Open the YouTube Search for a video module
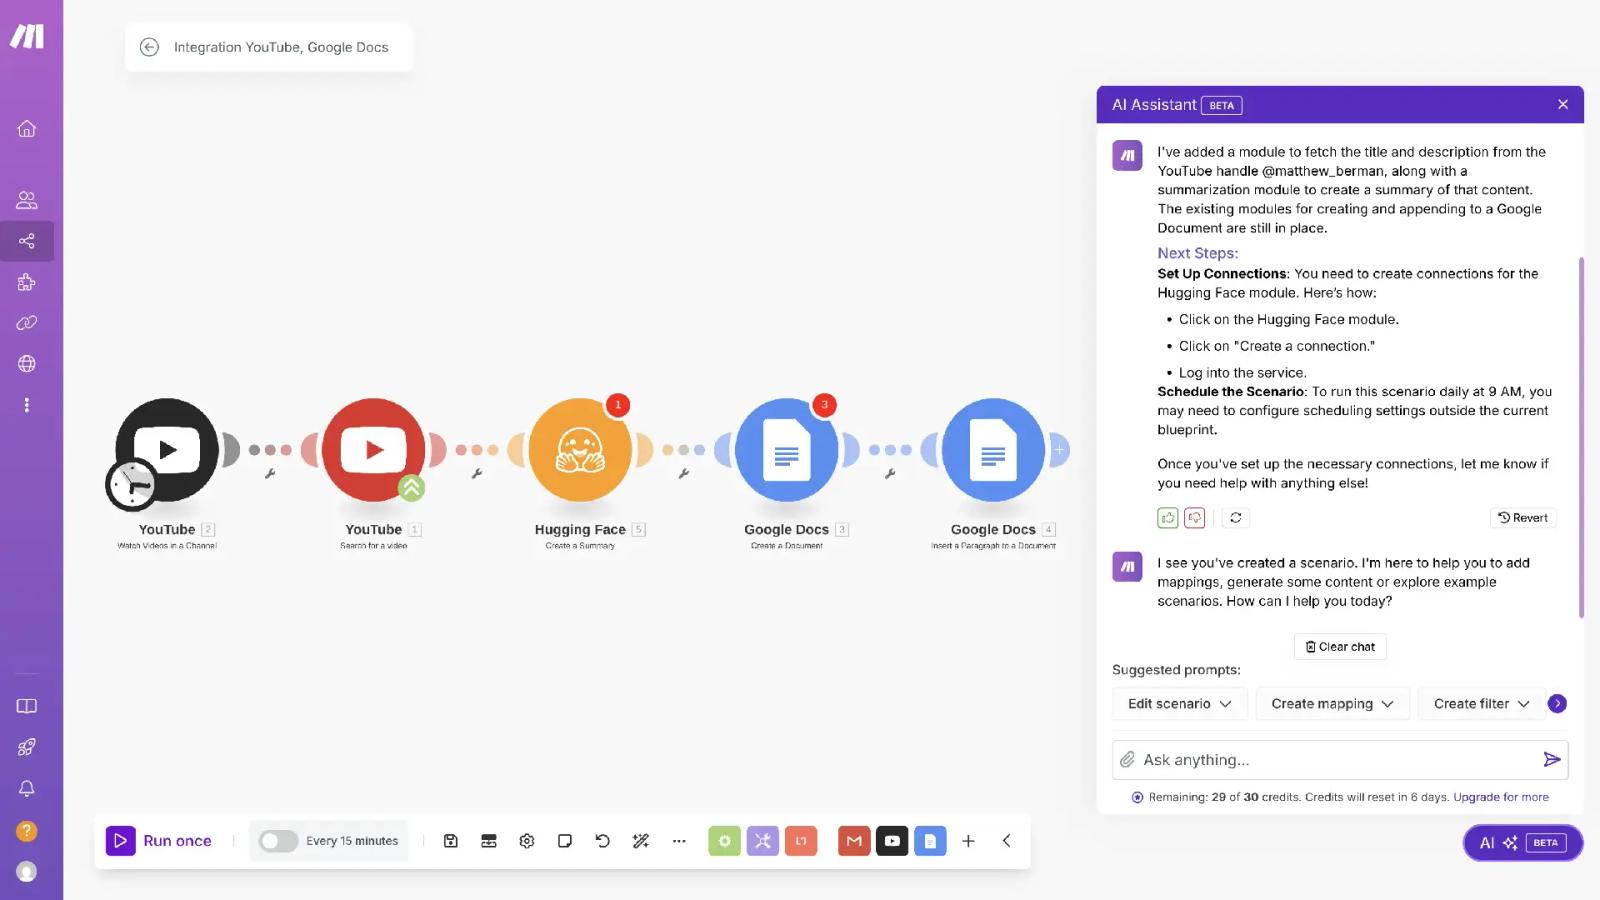The image size is (1600, 900). pyautogui.click(x=374, y=450)
